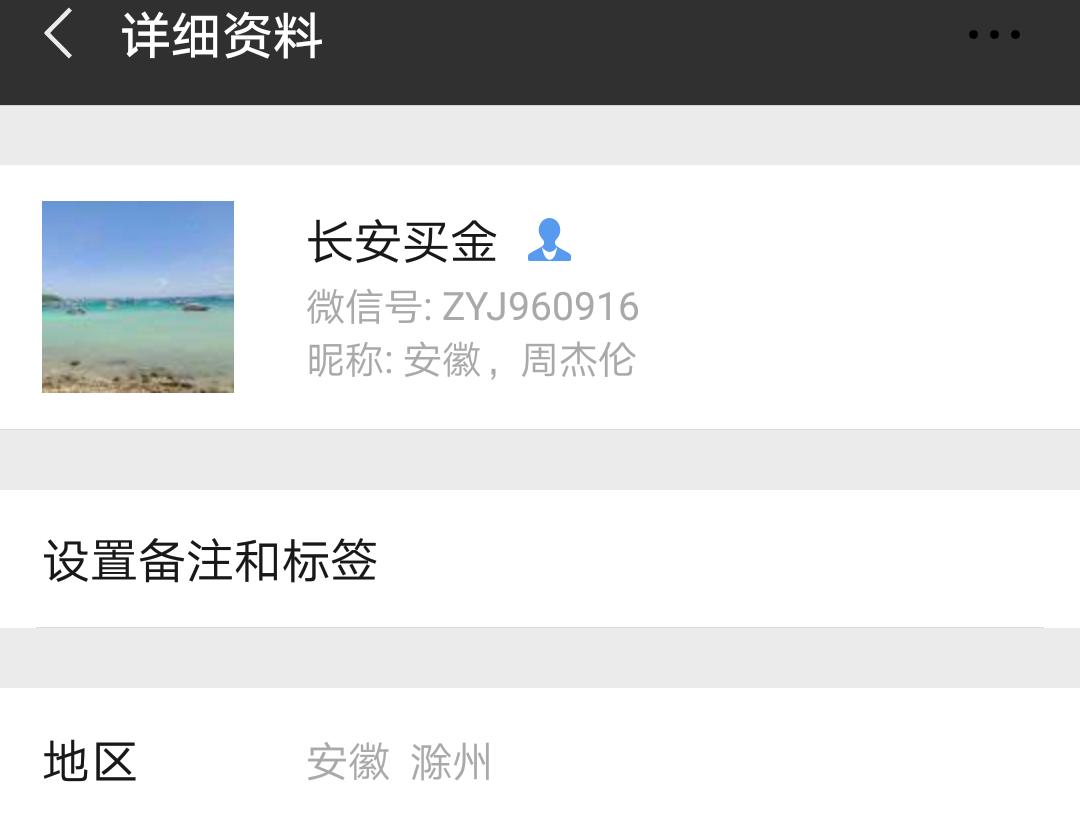
Task: Select the contact name 长安买金
Action: (402, 241)
